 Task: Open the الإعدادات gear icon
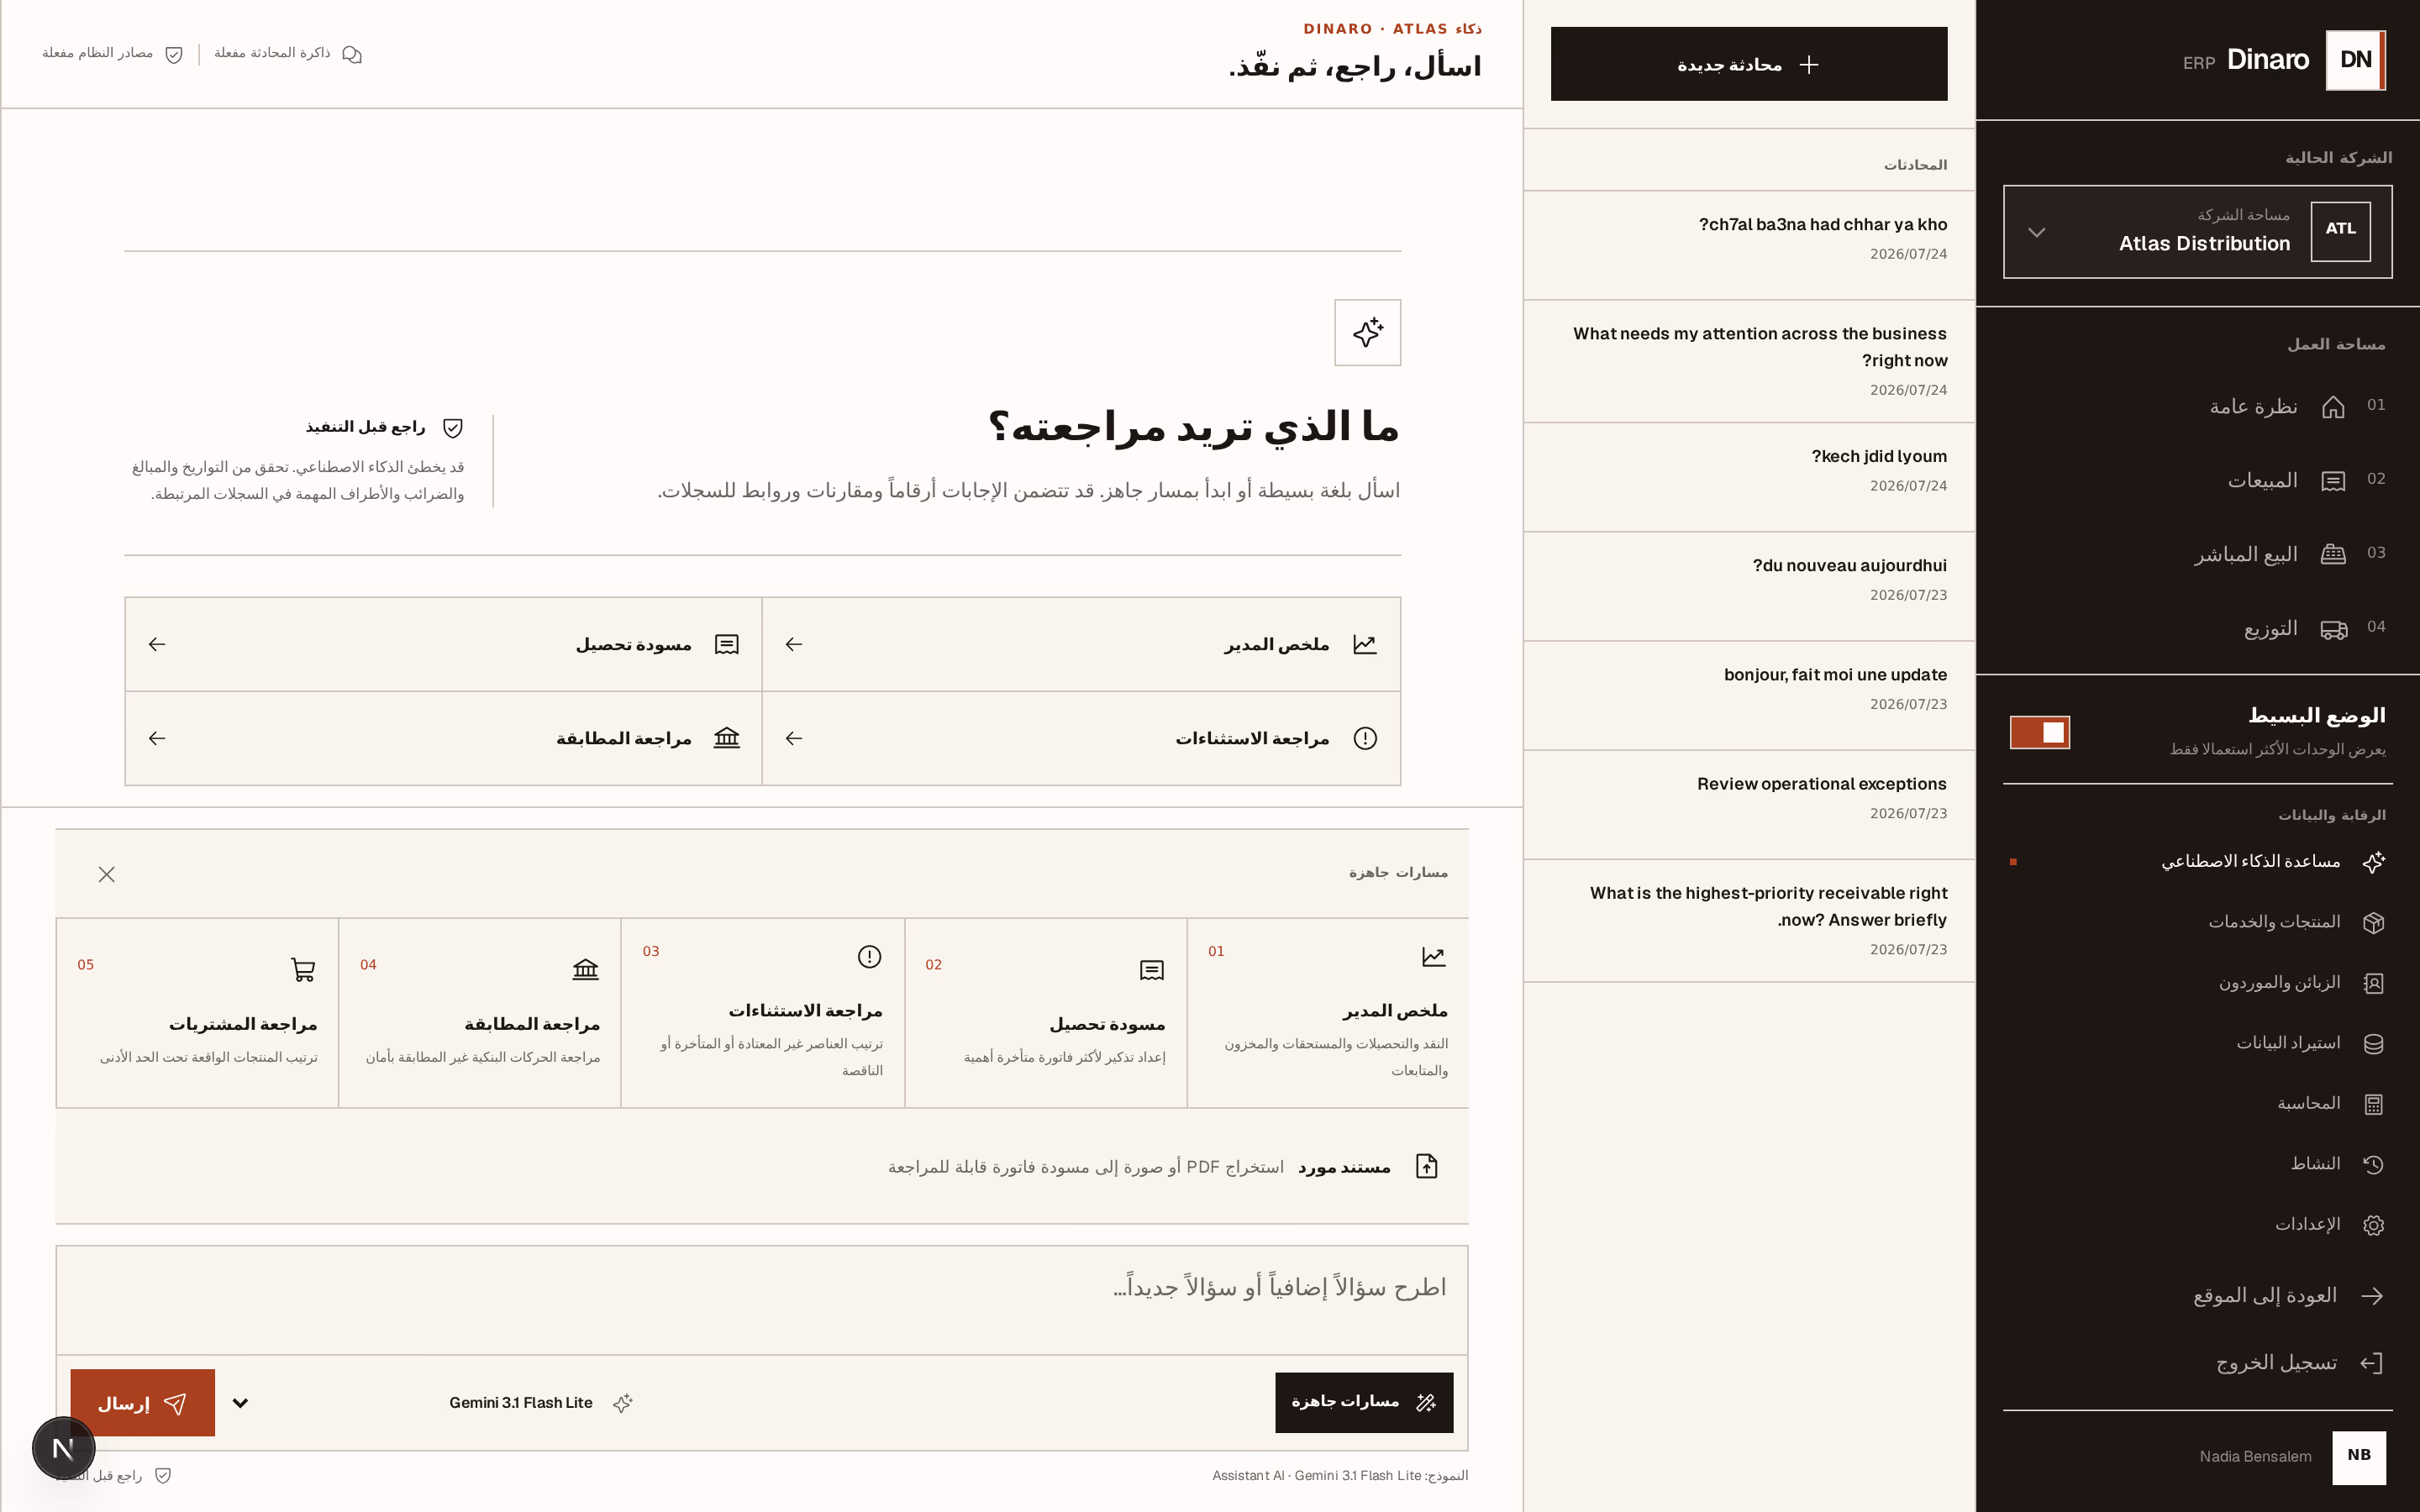[2373, 1225]
